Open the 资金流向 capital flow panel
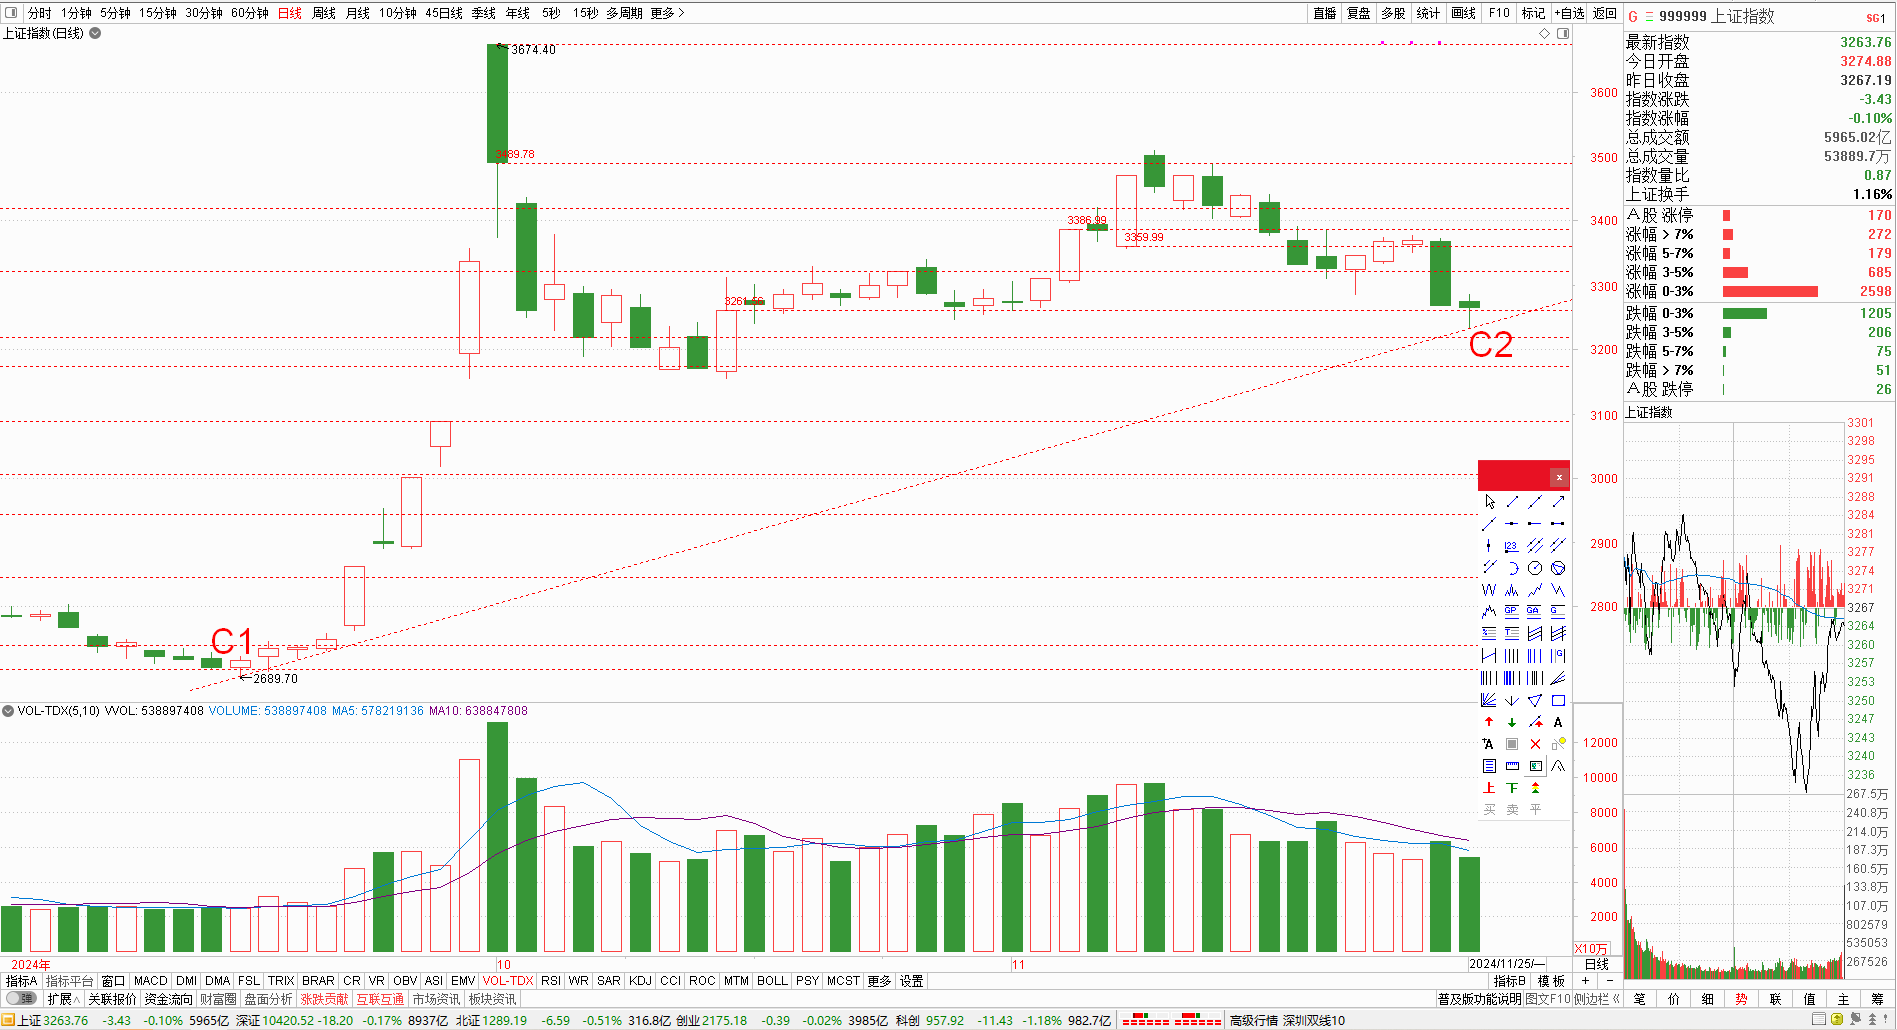 pos(168,999)
